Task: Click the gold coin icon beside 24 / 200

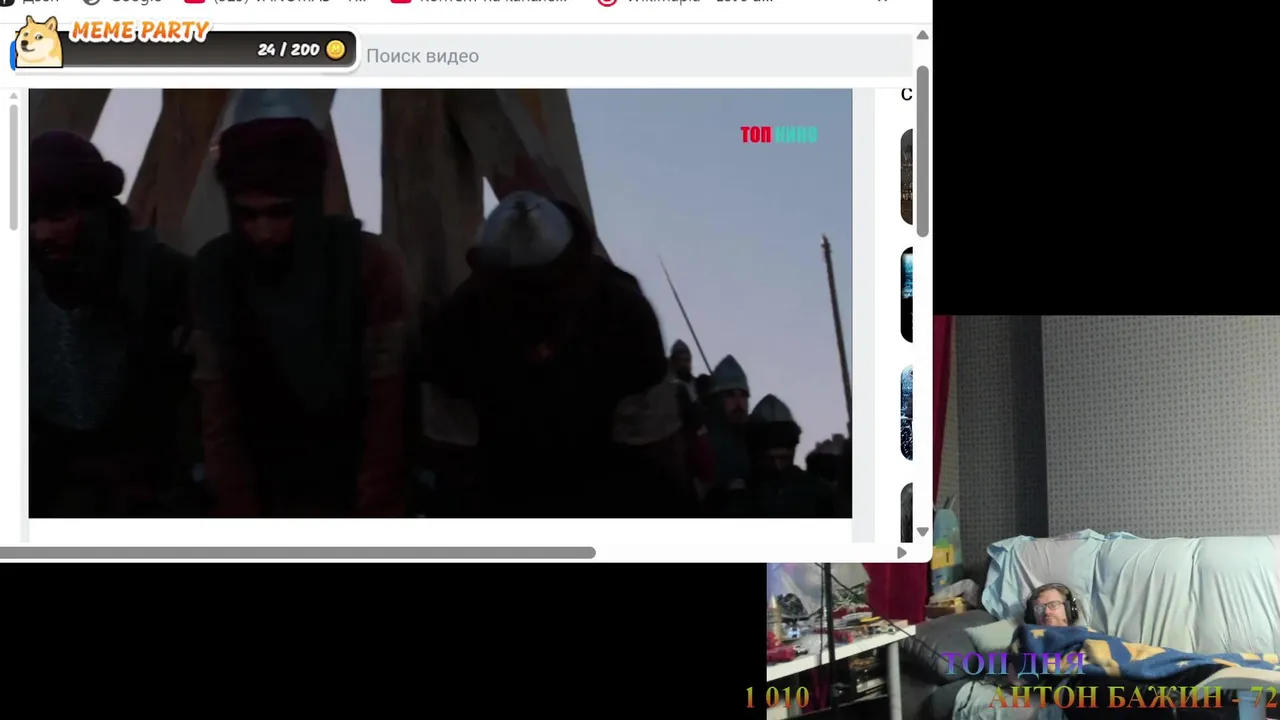Action: tap(336, 49)
